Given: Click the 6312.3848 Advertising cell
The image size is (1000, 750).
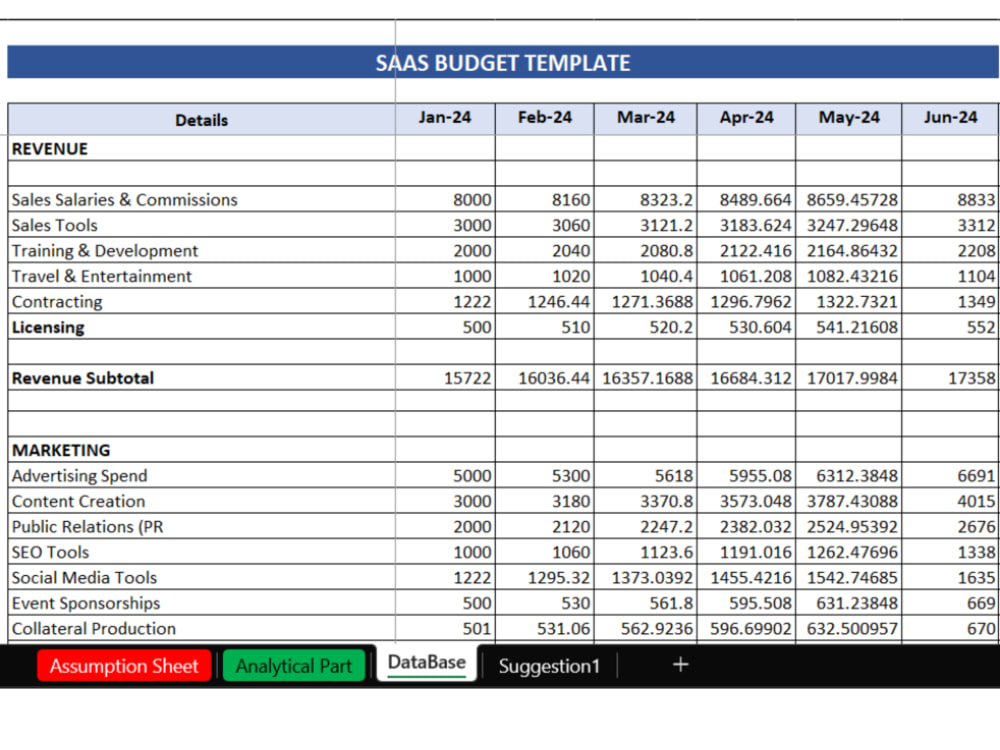Looking at the screenshot, I should (849, 475).
